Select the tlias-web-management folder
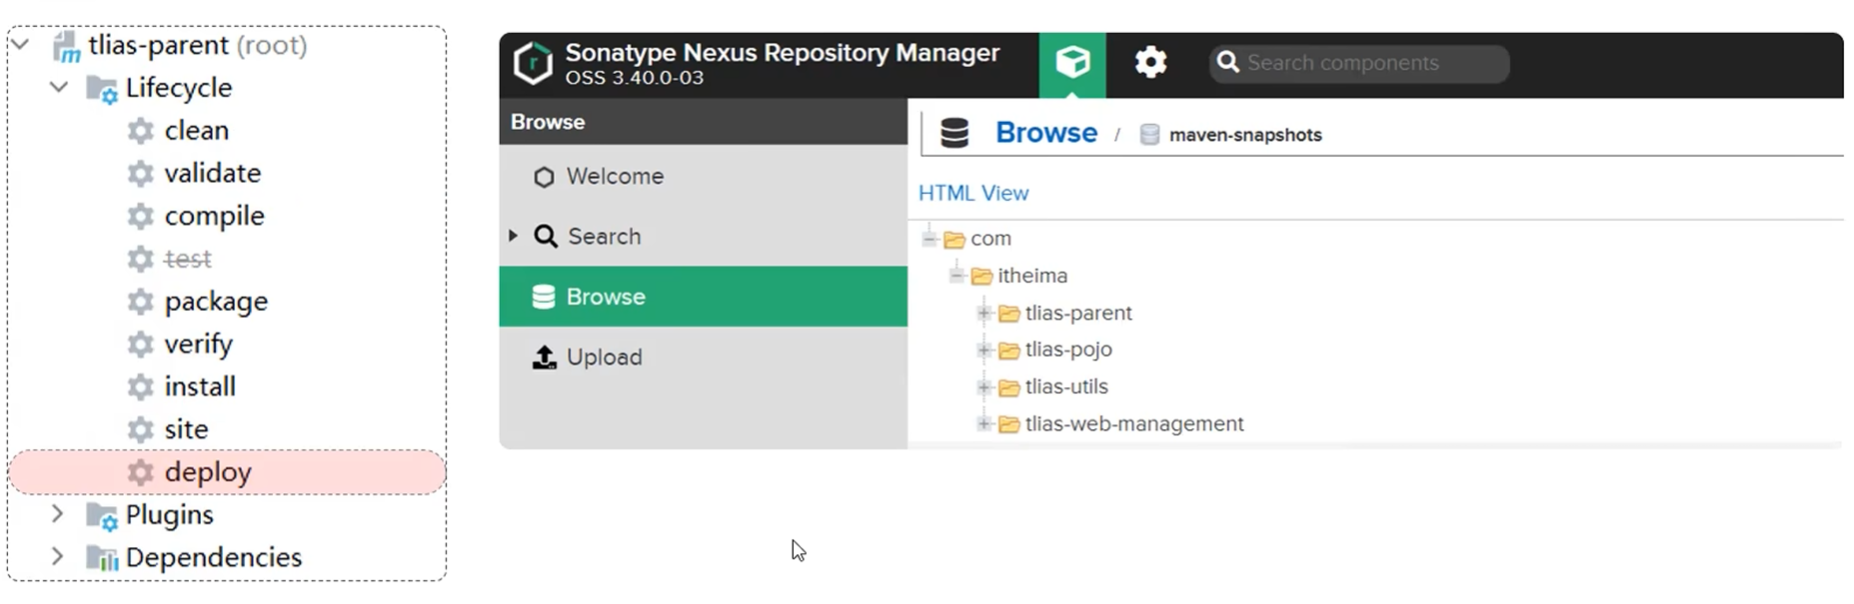This screenshot has height=604, width=1854. point(1133,424)
